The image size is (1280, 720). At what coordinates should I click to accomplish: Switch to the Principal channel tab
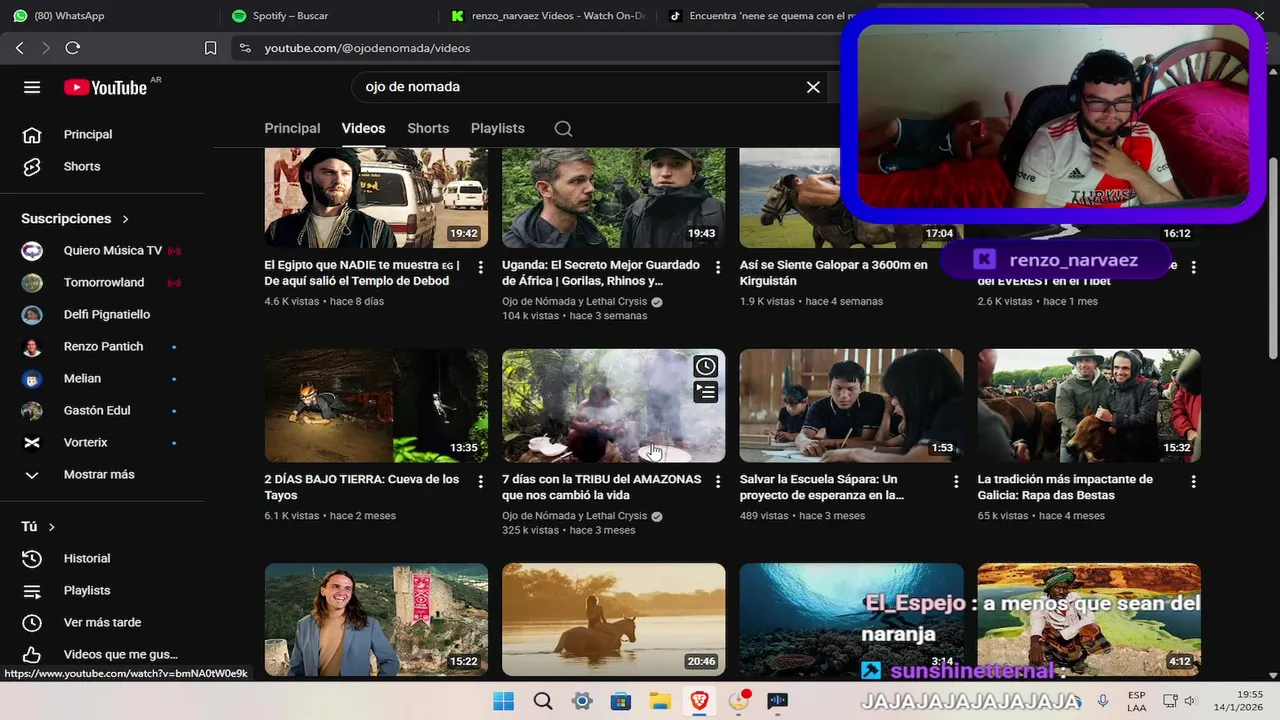point(292,128)
